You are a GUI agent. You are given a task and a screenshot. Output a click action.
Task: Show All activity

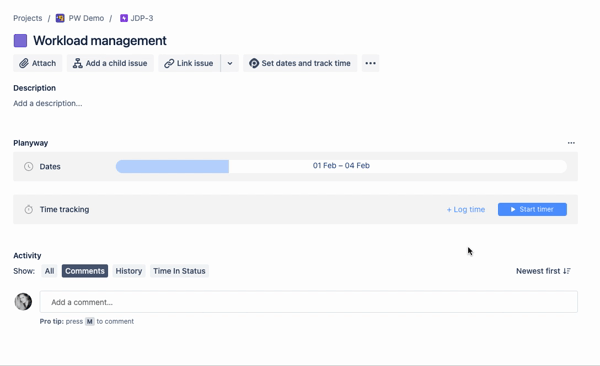pyautogui.click(x=49, y=271)
